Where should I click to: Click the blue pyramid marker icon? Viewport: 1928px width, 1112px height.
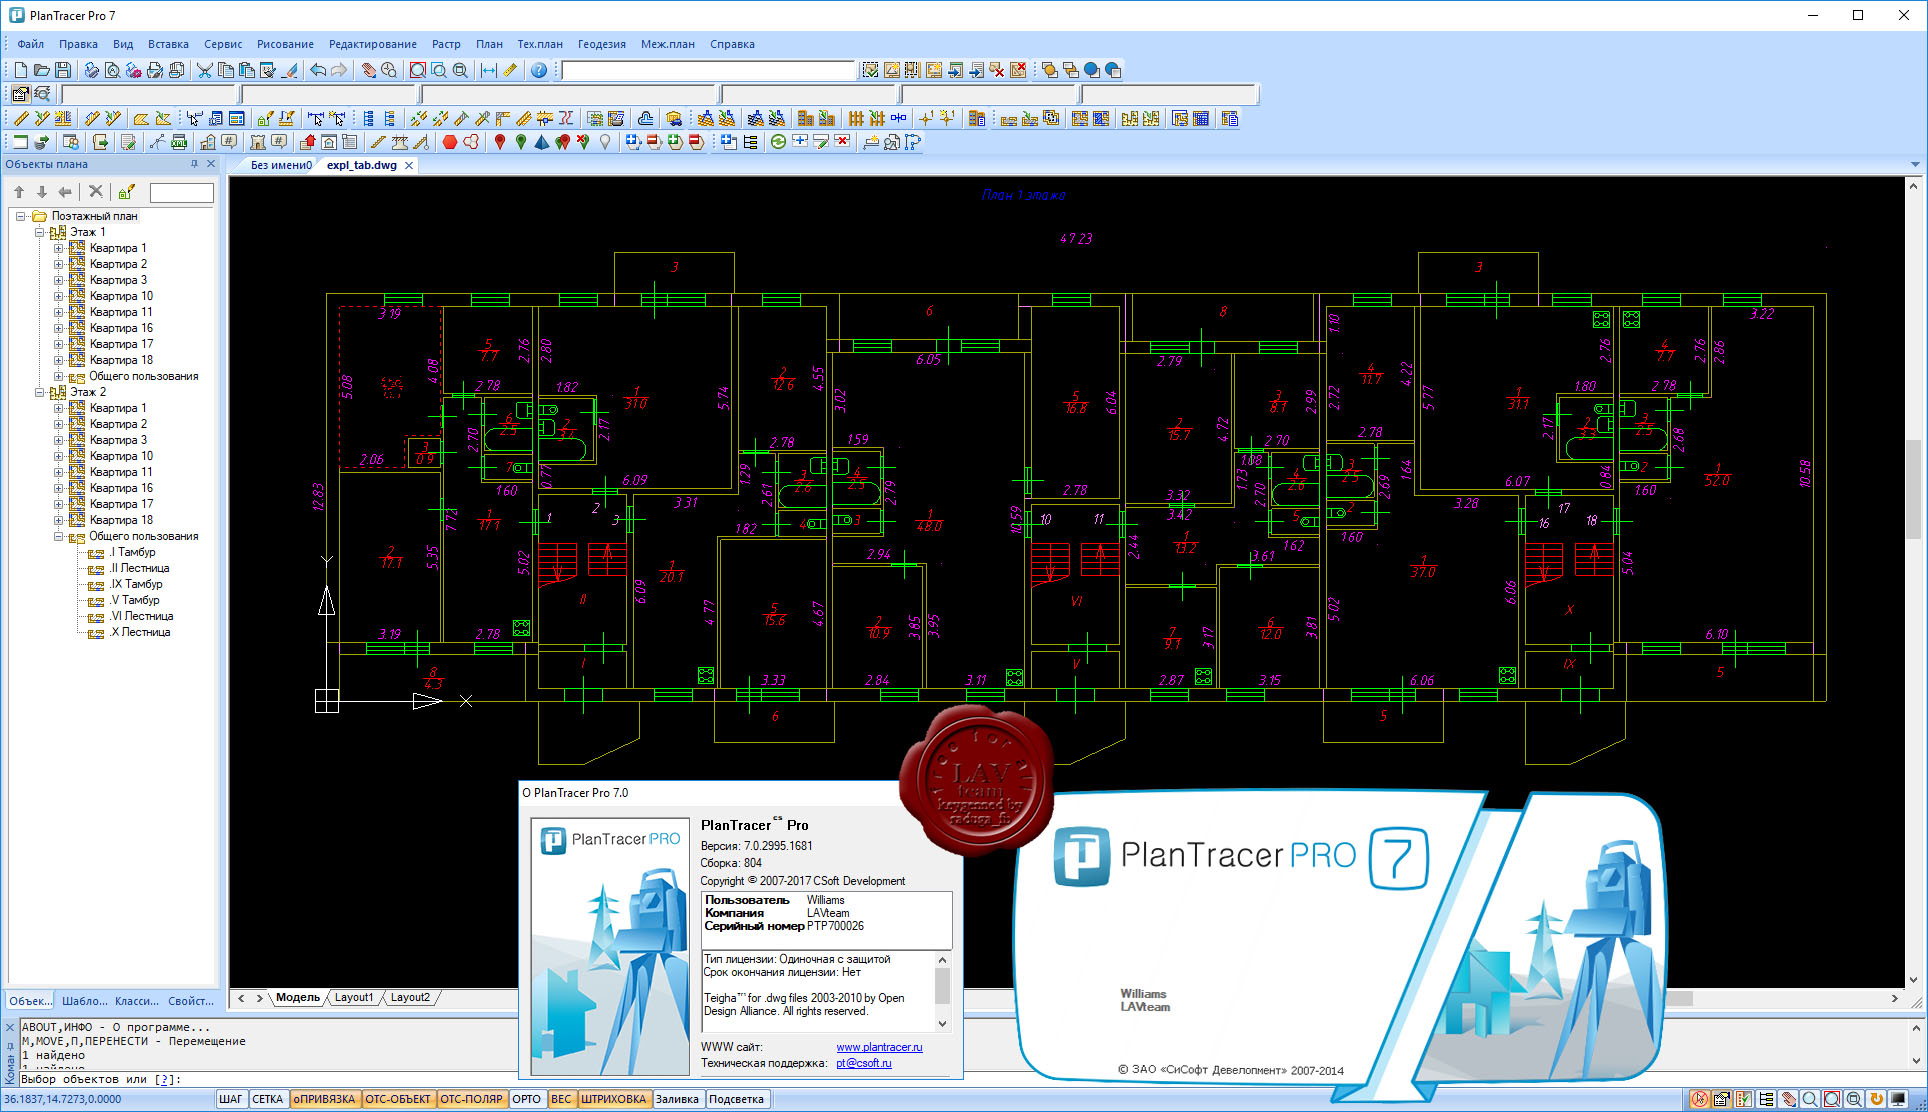click(542, 142)
